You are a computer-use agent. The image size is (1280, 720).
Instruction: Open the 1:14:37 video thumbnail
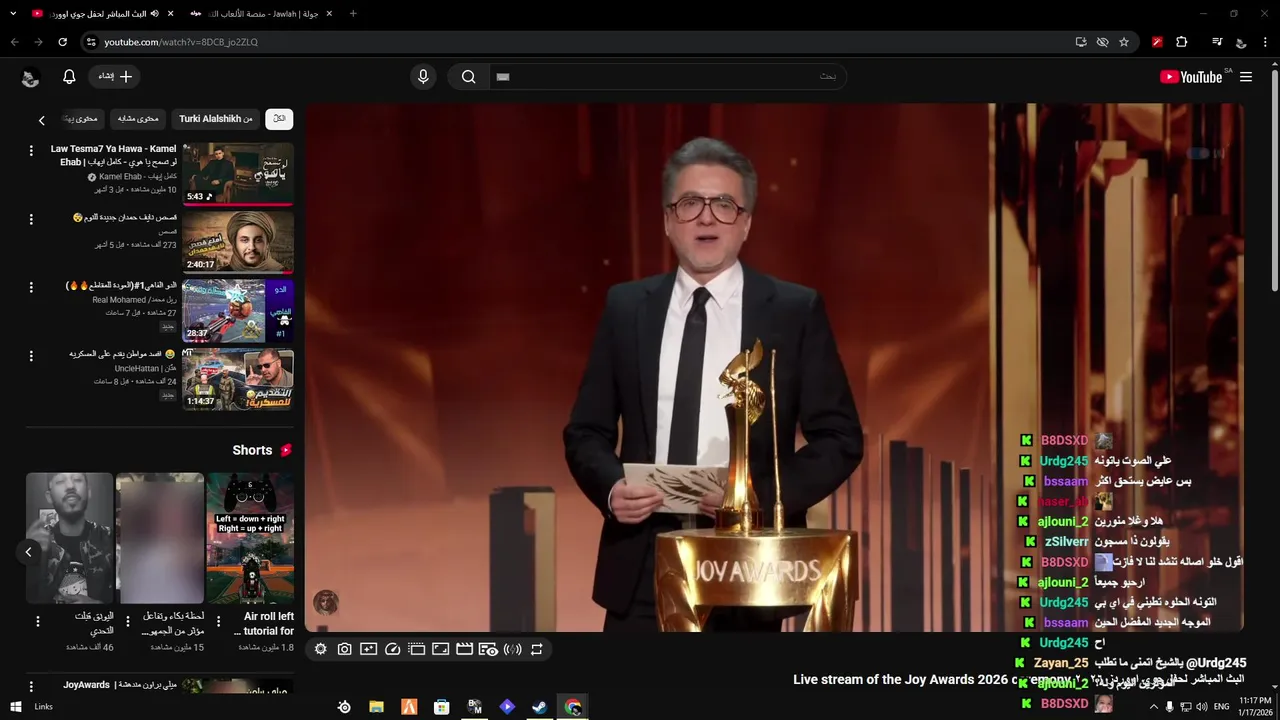click(238, 379)
